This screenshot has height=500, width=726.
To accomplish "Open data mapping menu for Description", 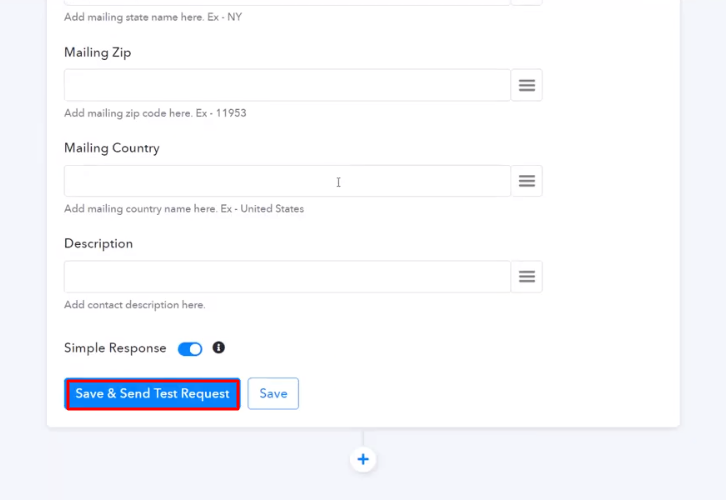I will (526, 277).
